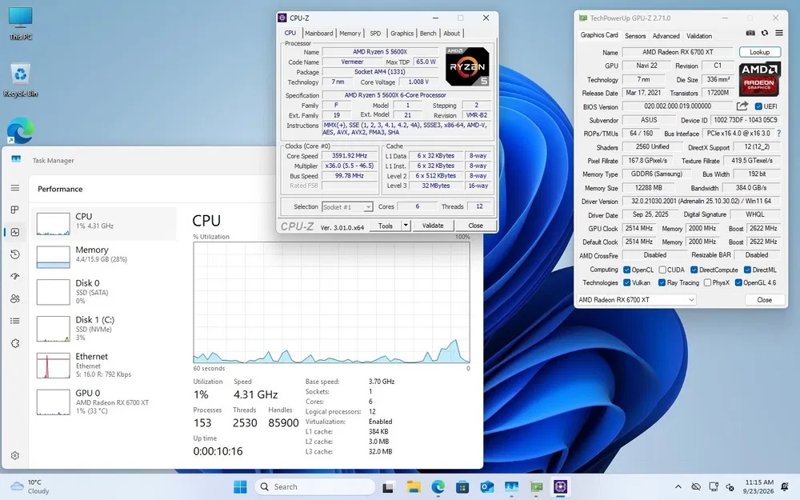
Task: Select GPU 0 Radeon RX 6700 XT entry
Action: 106,402
